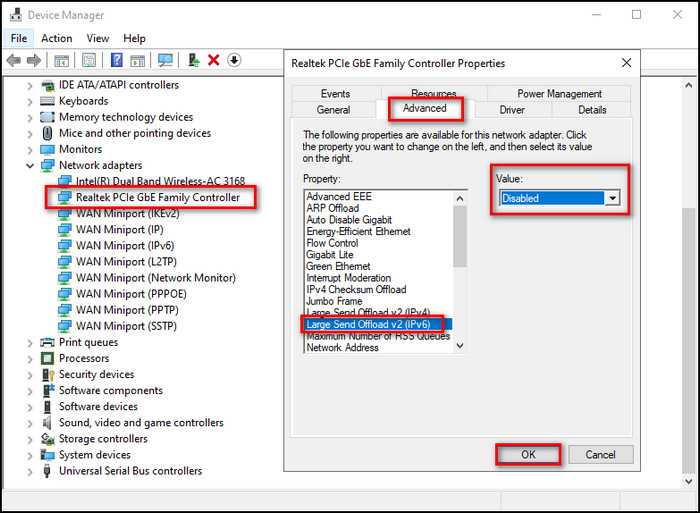This screenshot has width=700, height=513.
Task: Click the Memory technology devices icon
Action: [x=47, y=117]
